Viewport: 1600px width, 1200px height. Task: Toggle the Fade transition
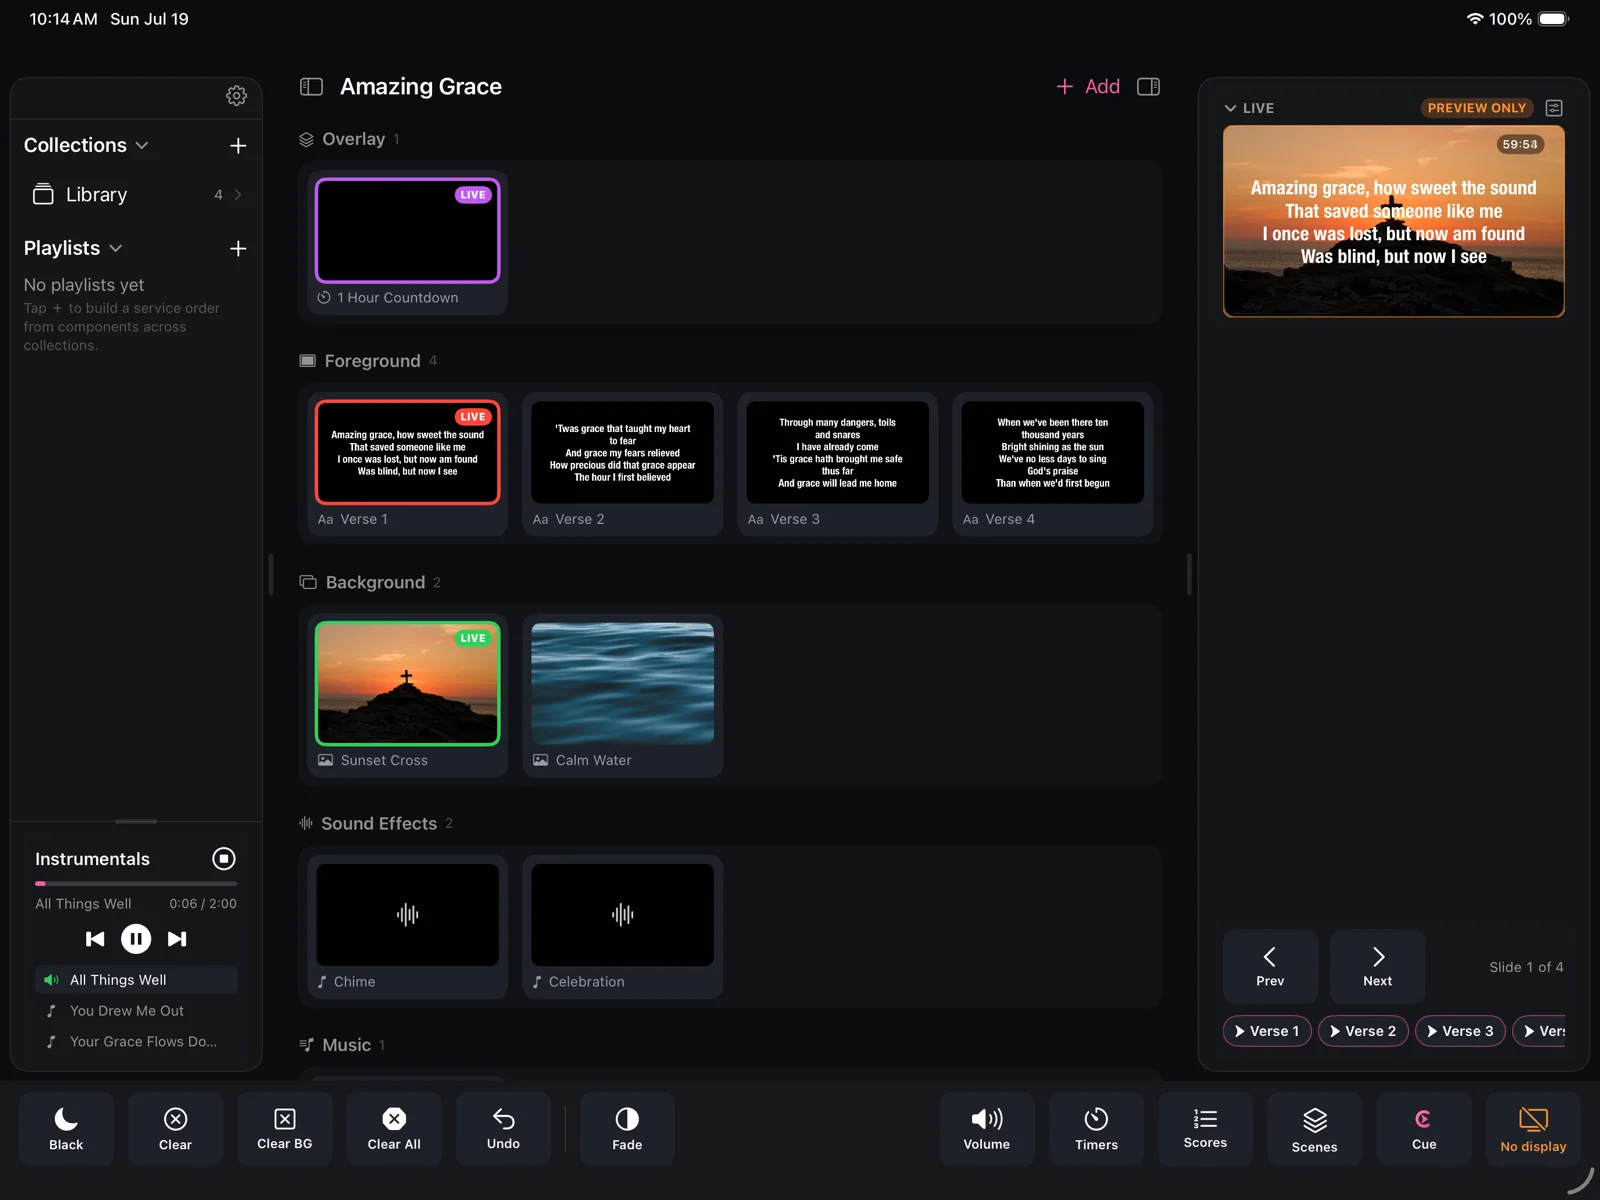(627, 1128)
